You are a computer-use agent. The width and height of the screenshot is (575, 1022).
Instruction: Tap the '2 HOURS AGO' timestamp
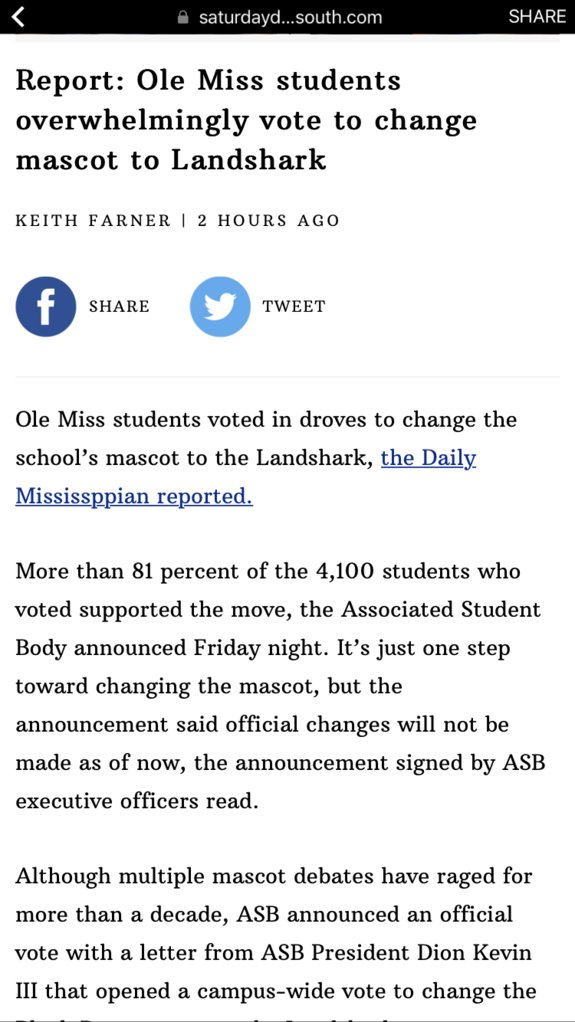268,220
